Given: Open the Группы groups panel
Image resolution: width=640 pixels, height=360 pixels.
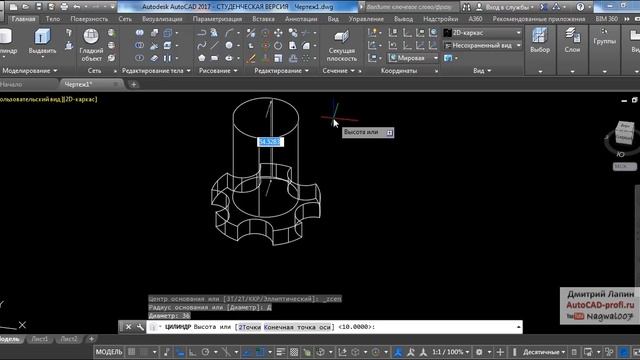Looking at the screenshot, I should pos(604,37).
